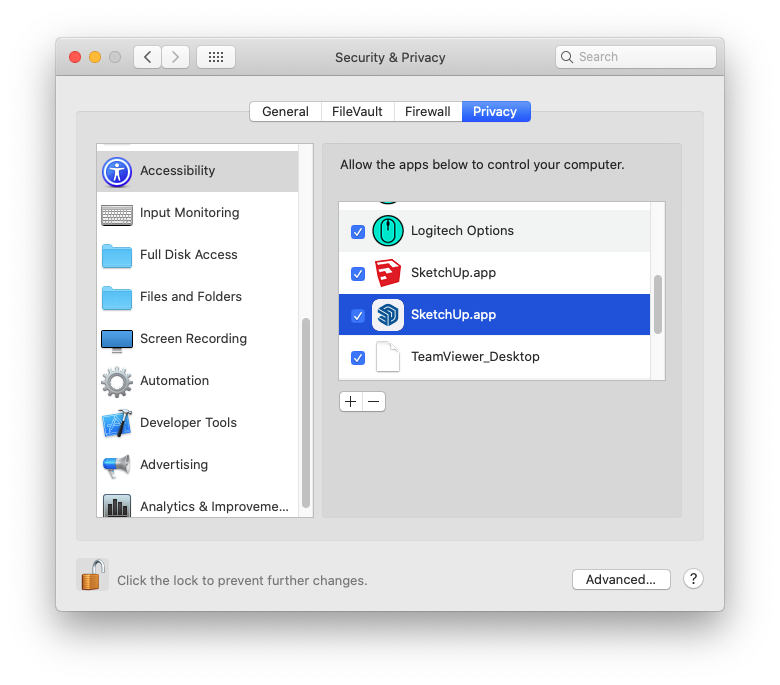The width and height of the screenshot is (780, 685).
Task: Select the TeamViewer_Desktop name
Action: pyautogui.click(x=475, y=357)
